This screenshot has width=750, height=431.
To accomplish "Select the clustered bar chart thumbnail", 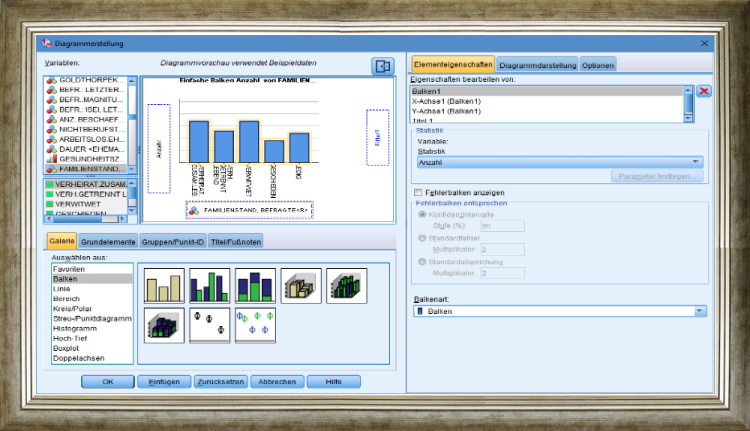I will (210, 286).
